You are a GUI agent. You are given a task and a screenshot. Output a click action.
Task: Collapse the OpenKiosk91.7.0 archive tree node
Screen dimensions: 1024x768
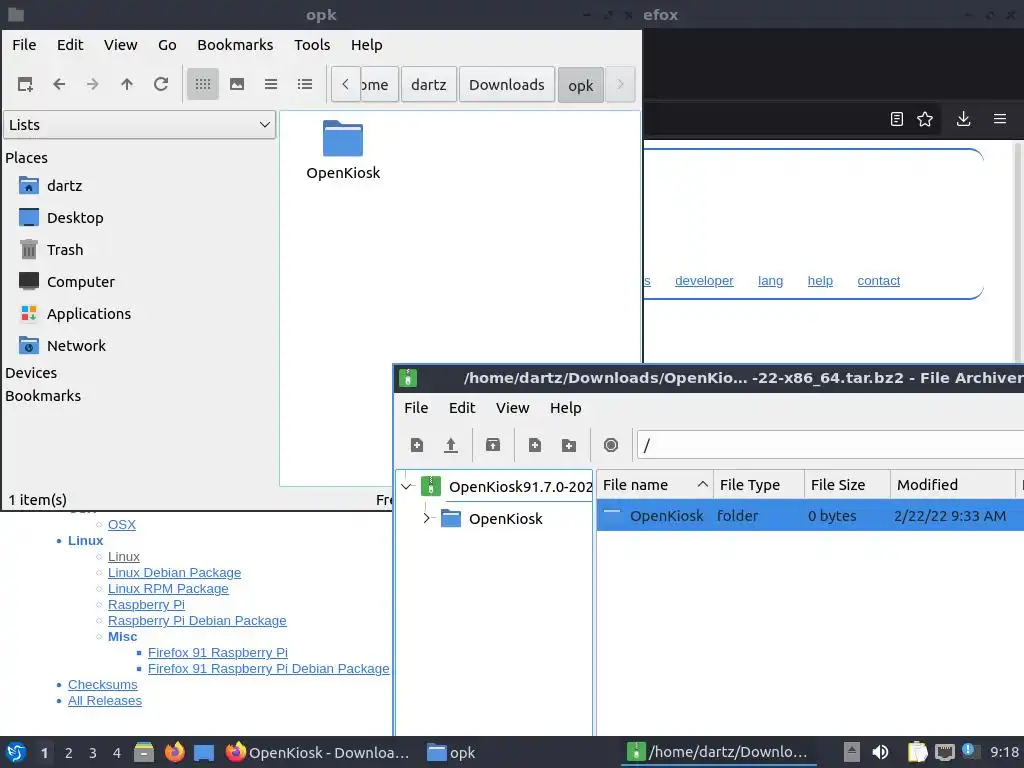click(406, 487)
